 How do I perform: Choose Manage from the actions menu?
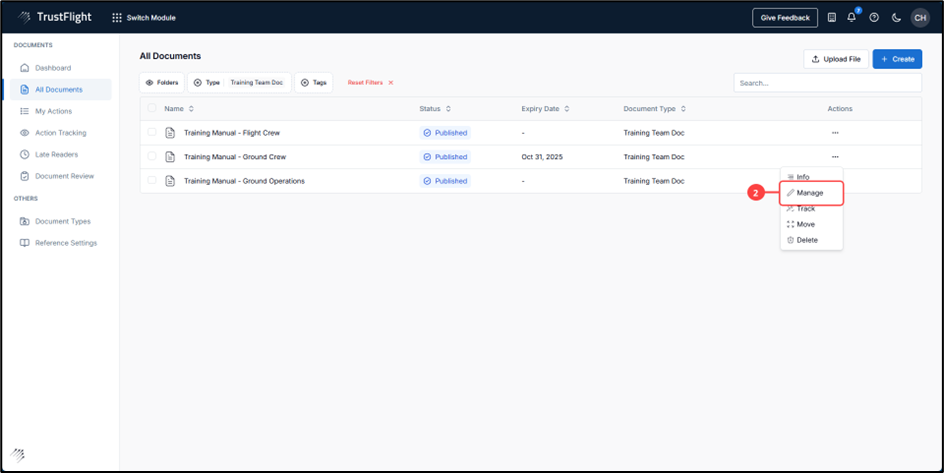tap(810, 192)
